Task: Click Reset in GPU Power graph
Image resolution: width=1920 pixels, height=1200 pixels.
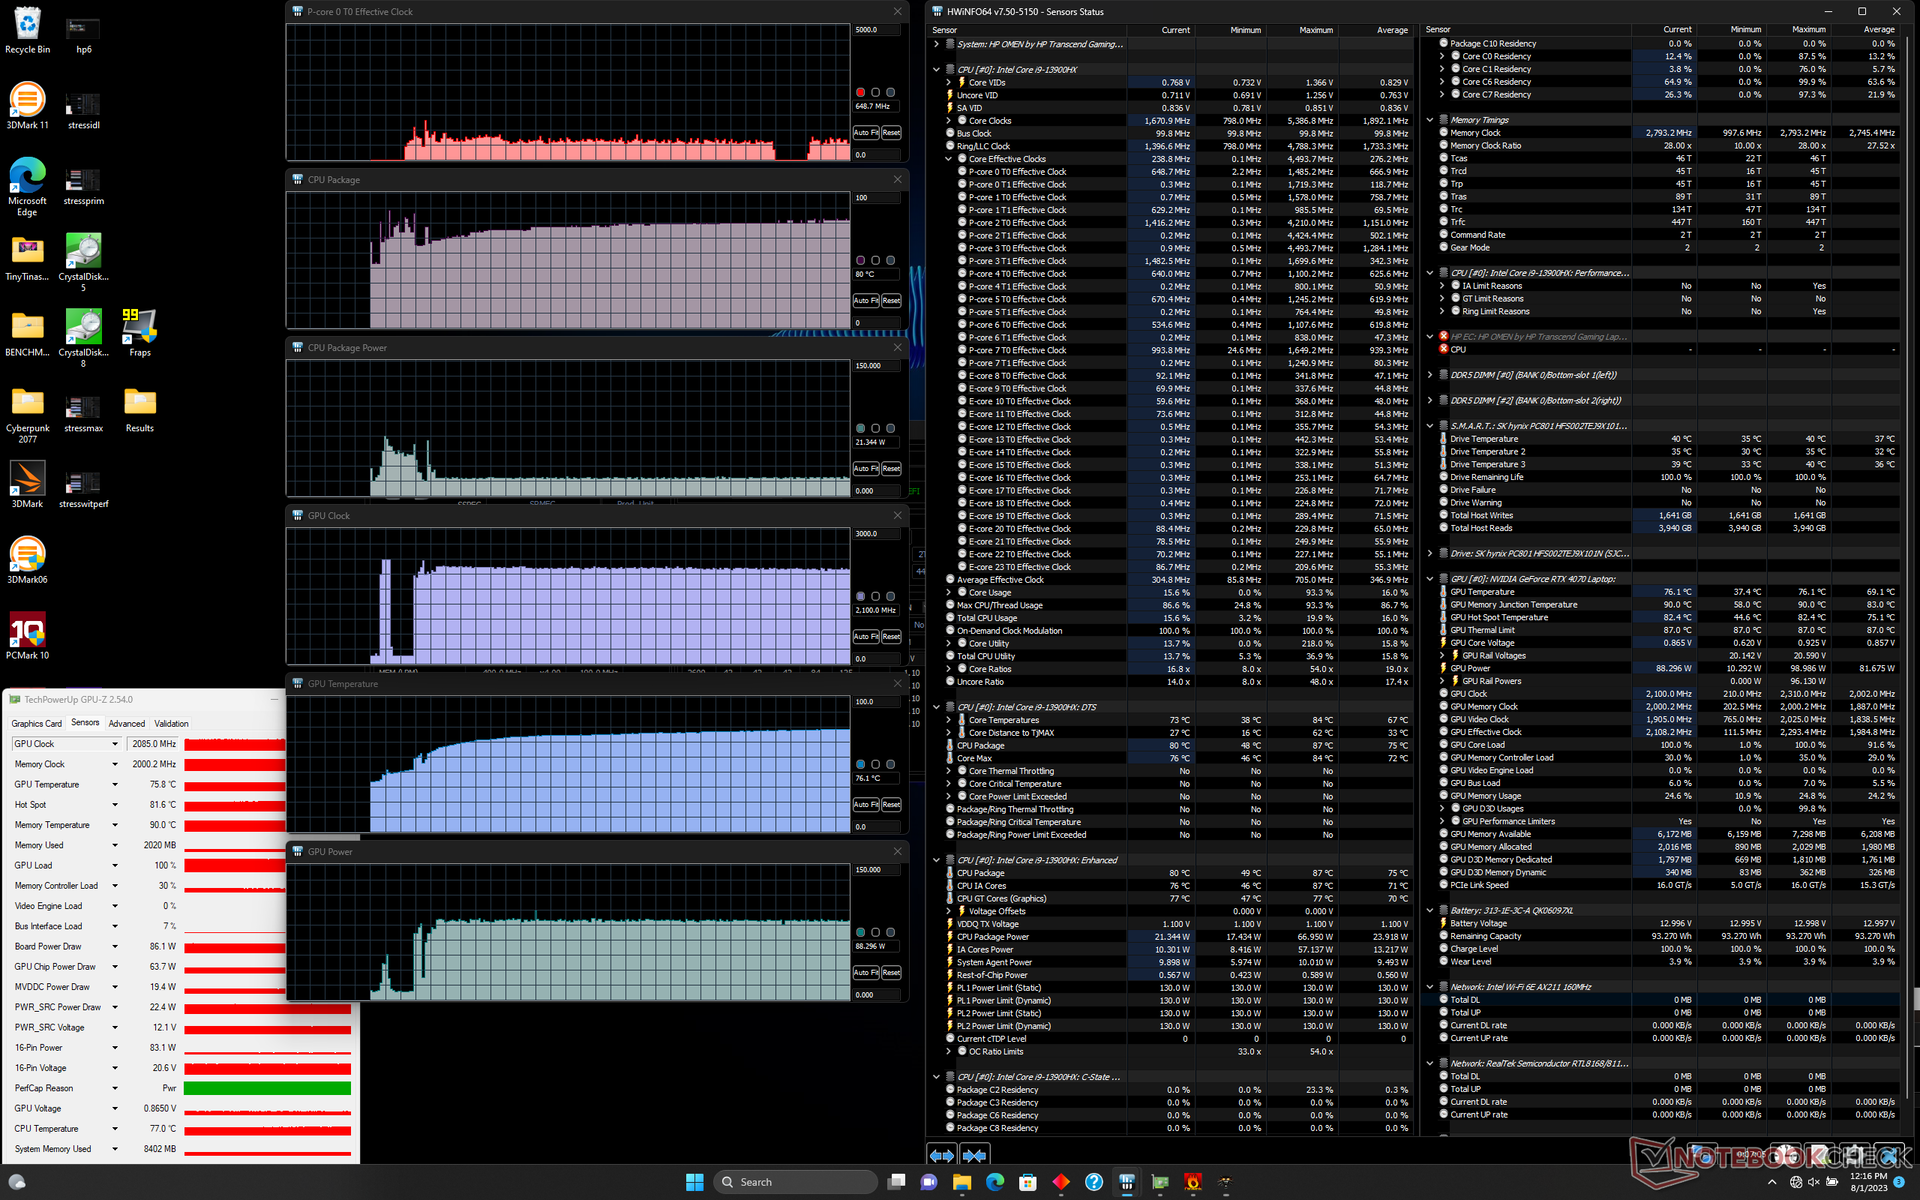Action: pyautogui.click(x=891, y=972)
